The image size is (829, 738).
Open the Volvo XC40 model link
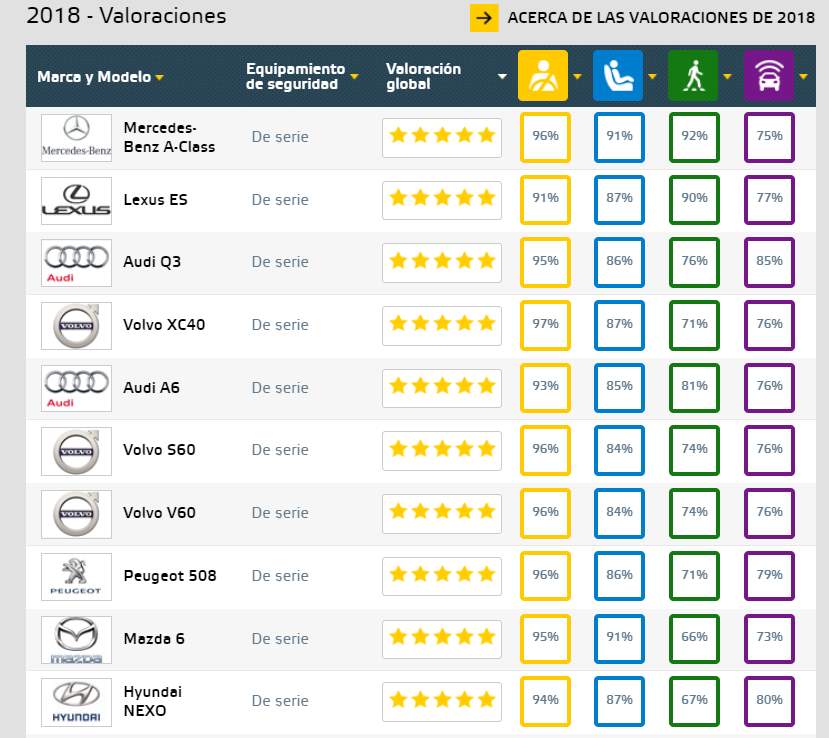pos(164,325)
